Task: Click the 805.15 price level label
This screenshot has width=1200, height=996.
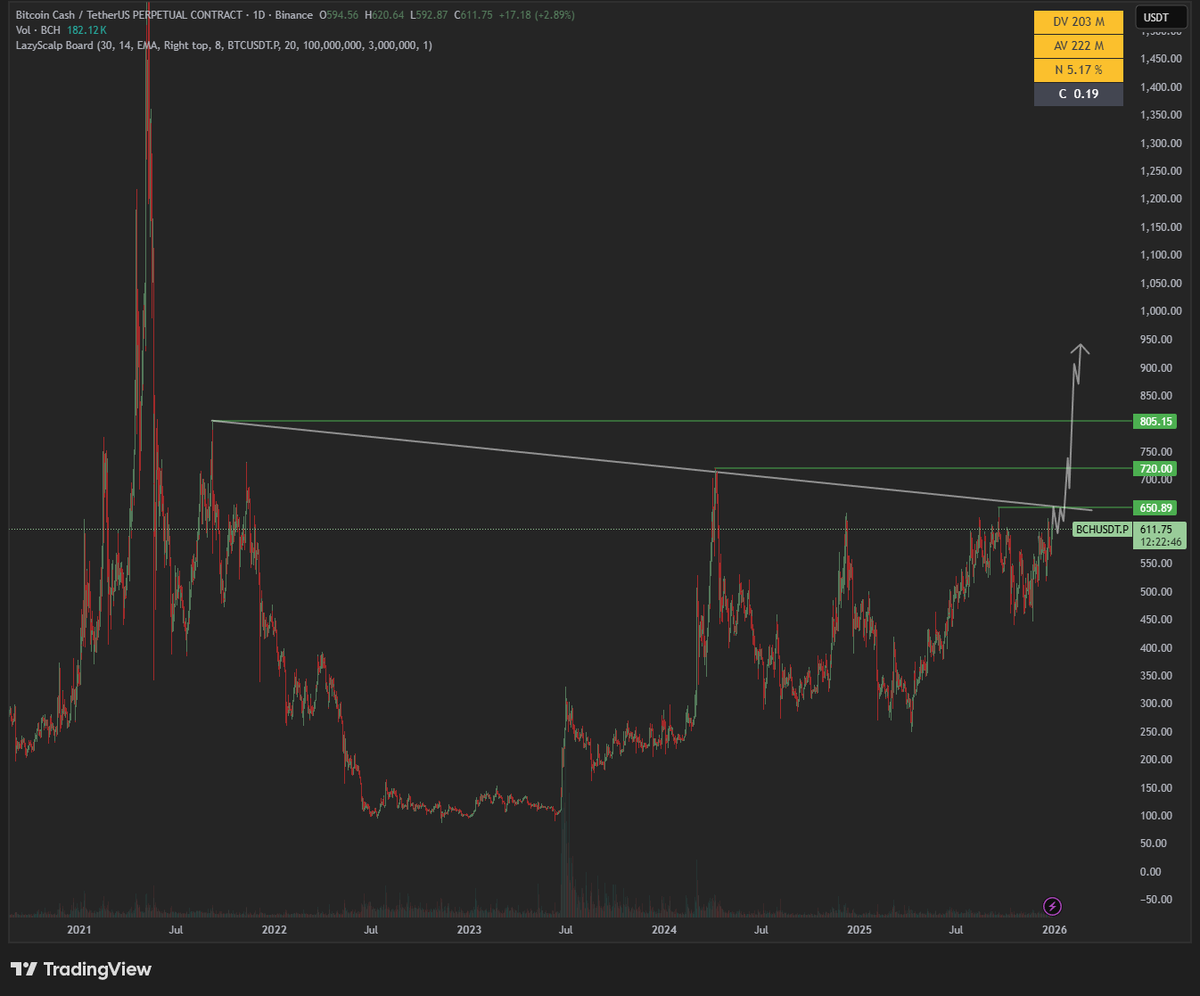Action: [x=1157, y=421]
